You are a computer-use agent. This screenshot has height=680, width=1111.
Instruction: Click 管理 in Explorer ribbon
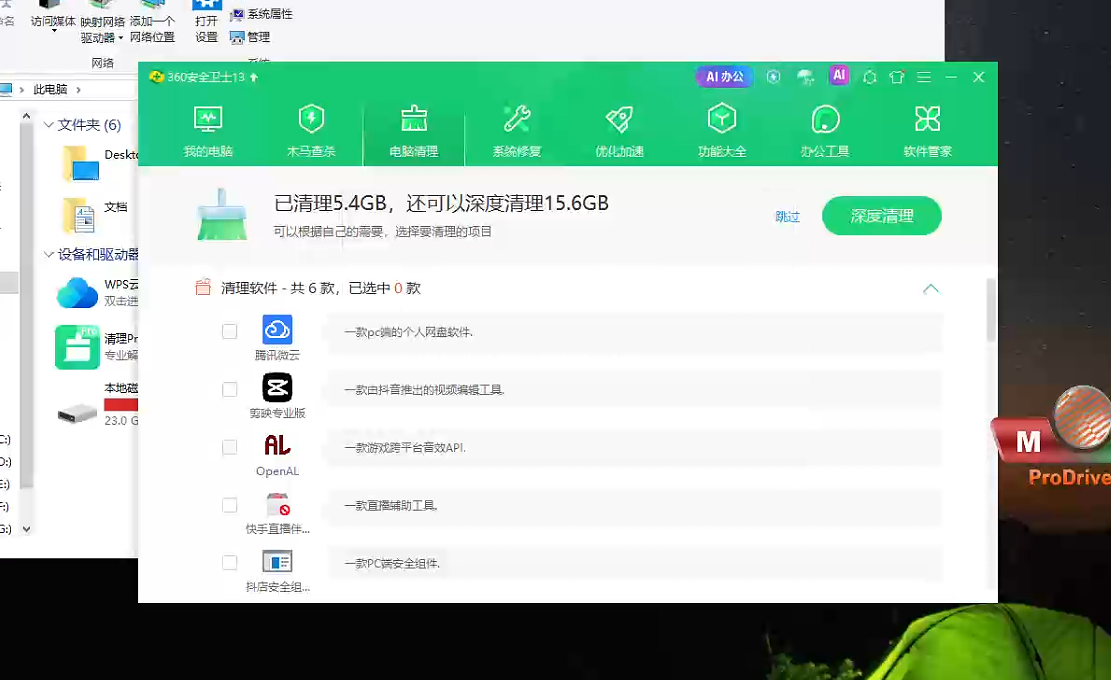250,37
